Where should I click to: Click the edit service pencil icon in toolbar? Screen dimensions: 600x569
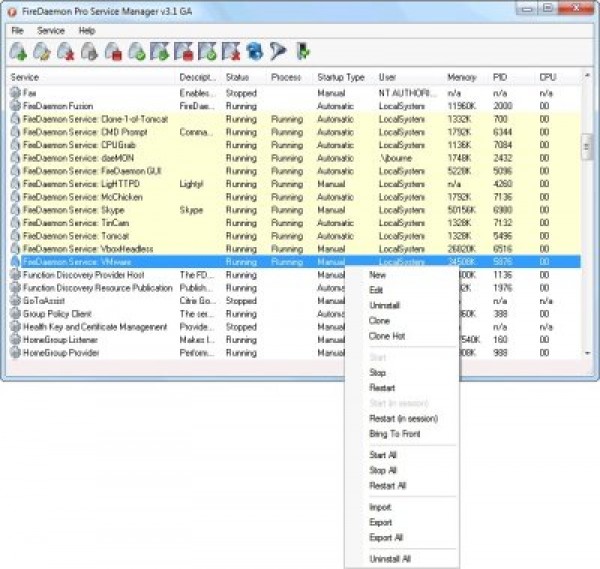[x=41, y=51]
